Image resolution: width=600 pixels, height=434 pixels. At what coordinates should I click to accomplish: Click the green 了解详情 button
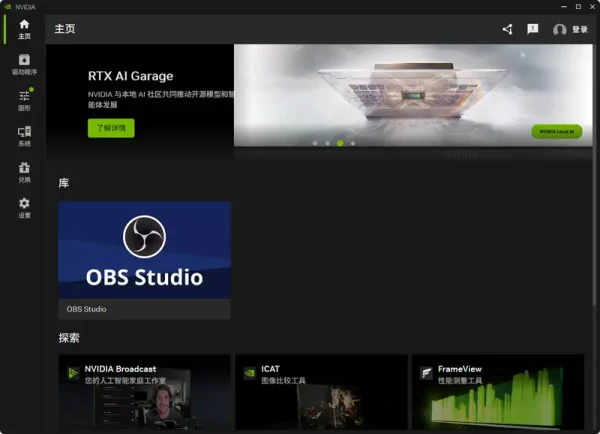click(111, 128)
